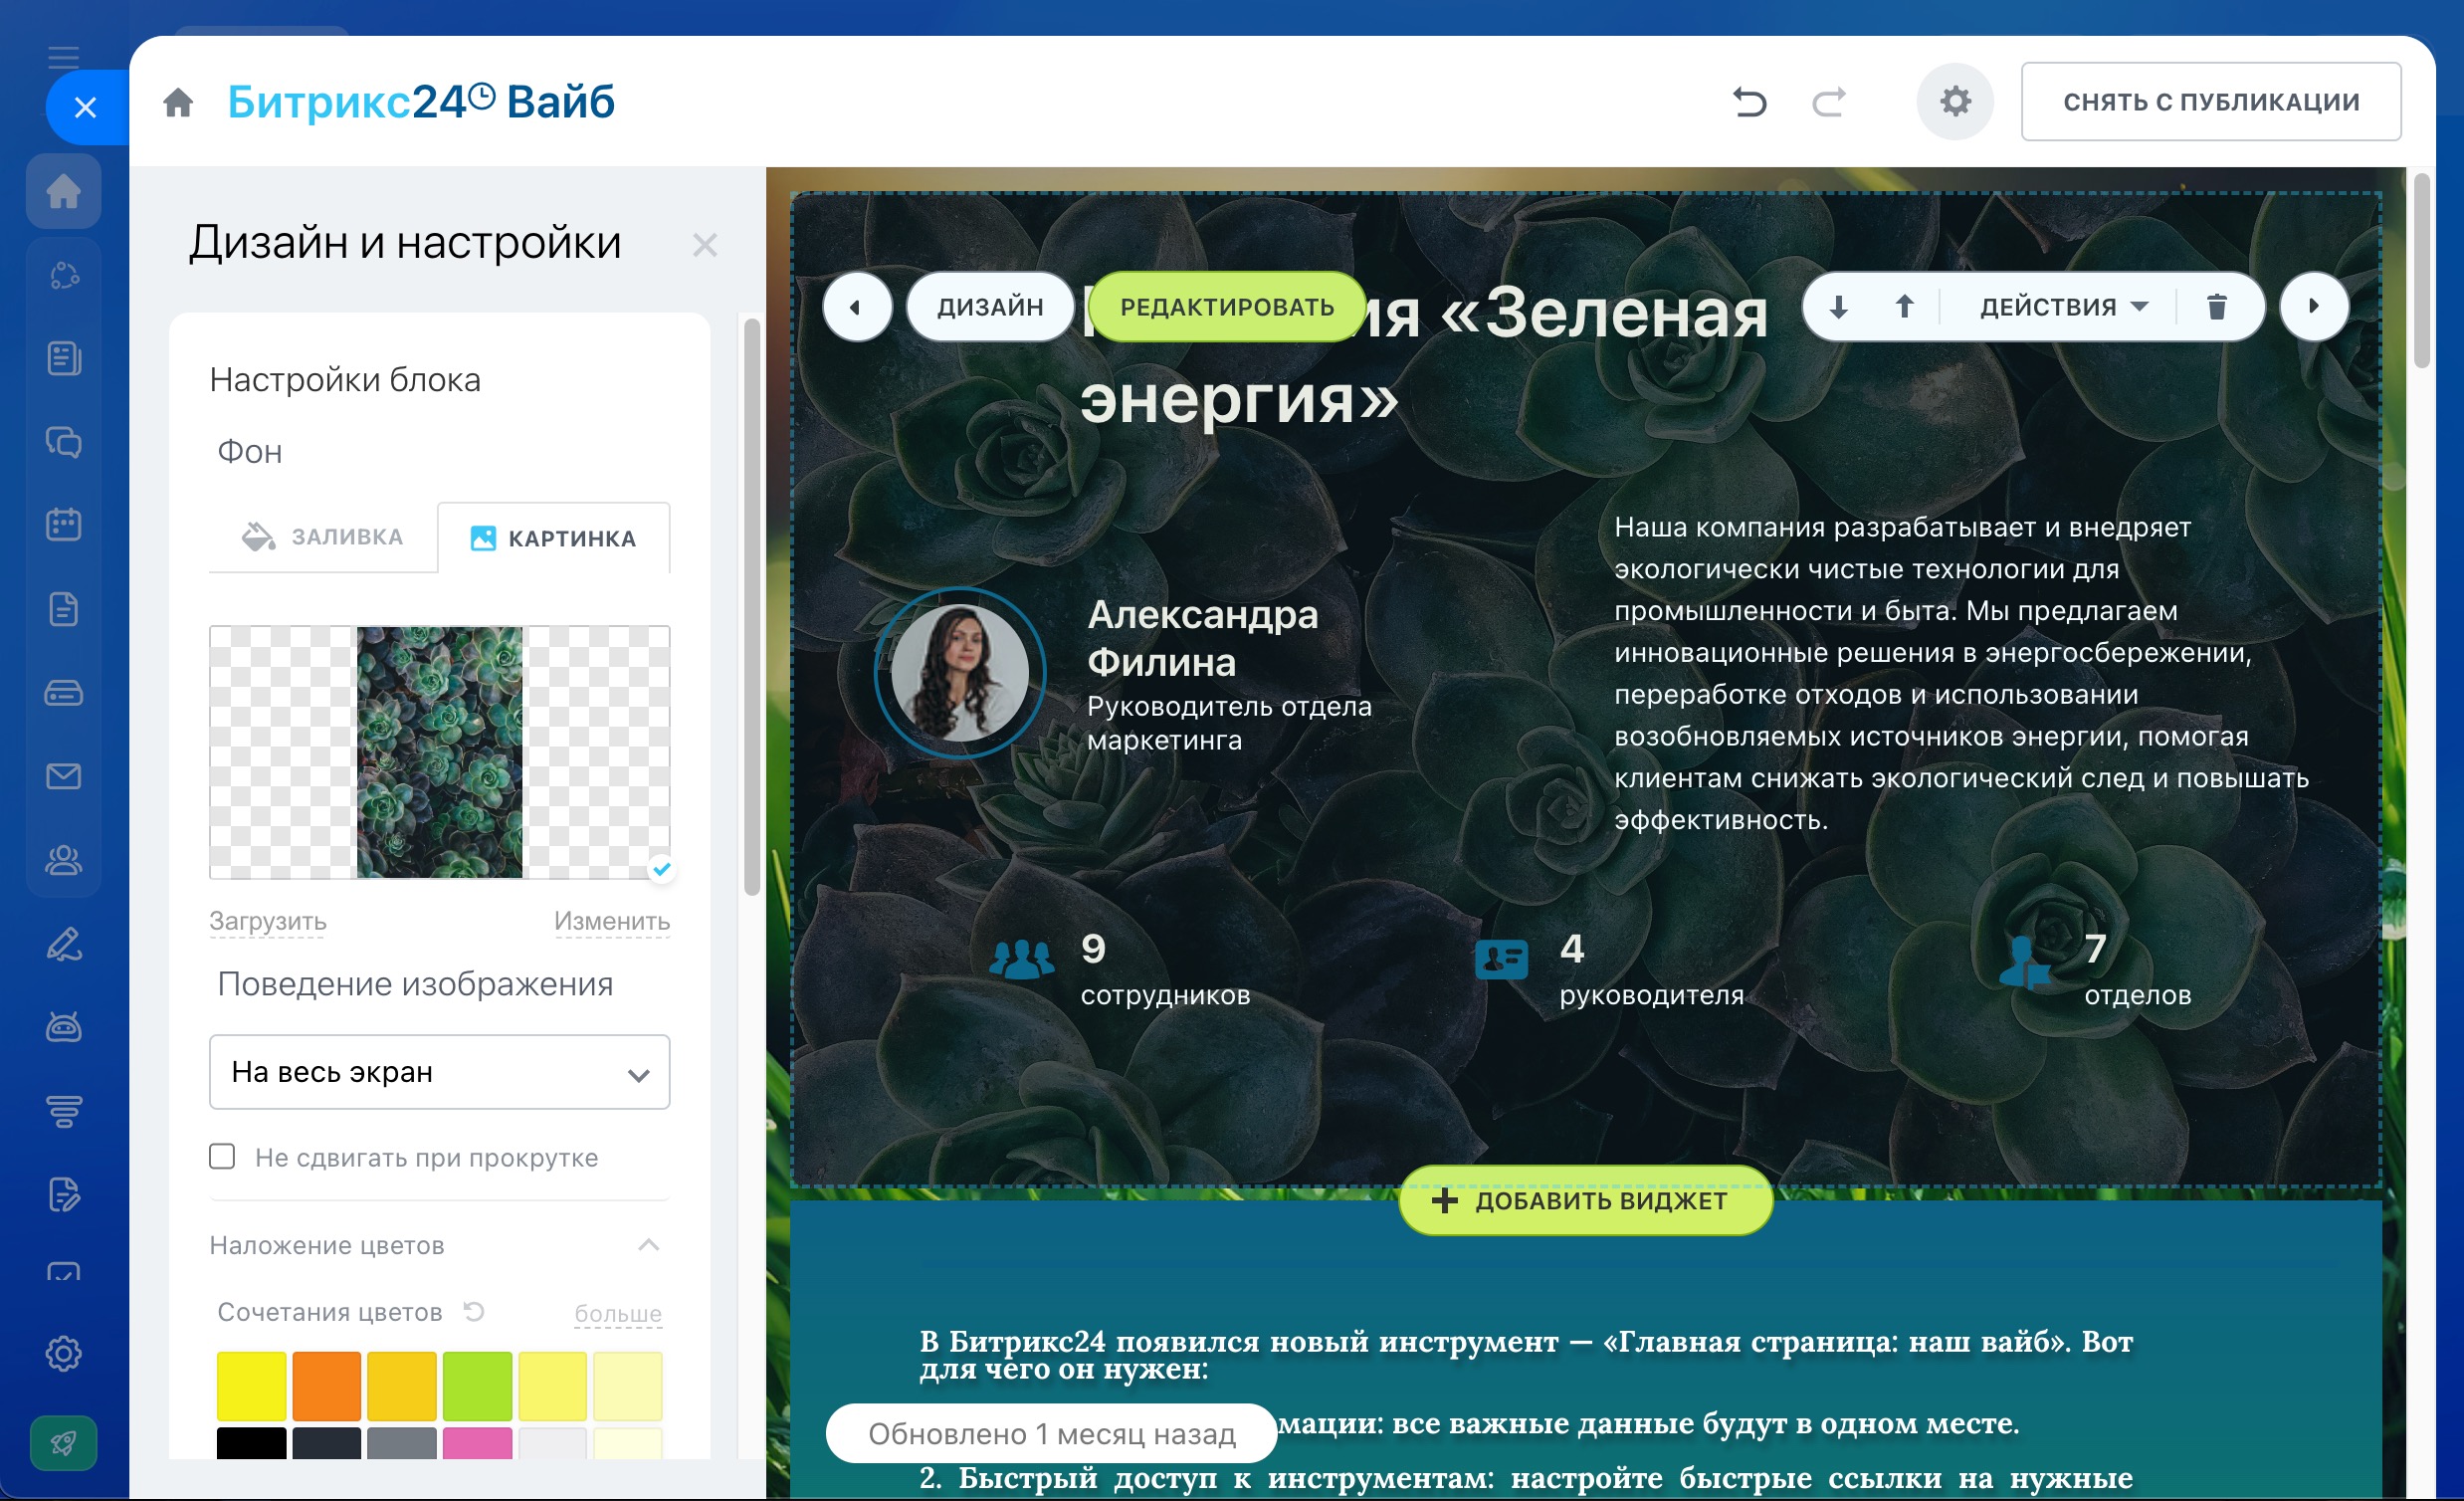This screenshot has height=1501, width=2464.
Task: Click the name Александра Филина
Action: pyautogui.click(x=1202, y=638)
